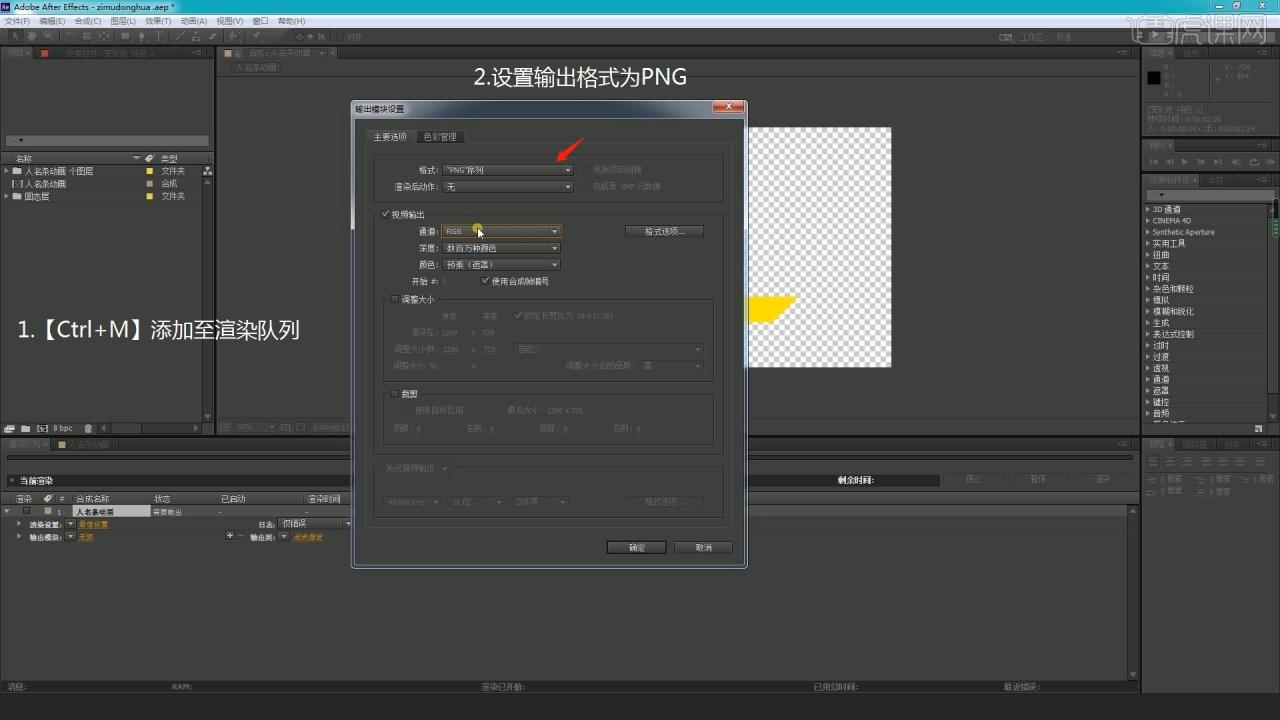Select the Rectangle shape tool
Image resolution: width=1280 pixels, height=720 pixels.
(x=125, y=37)
